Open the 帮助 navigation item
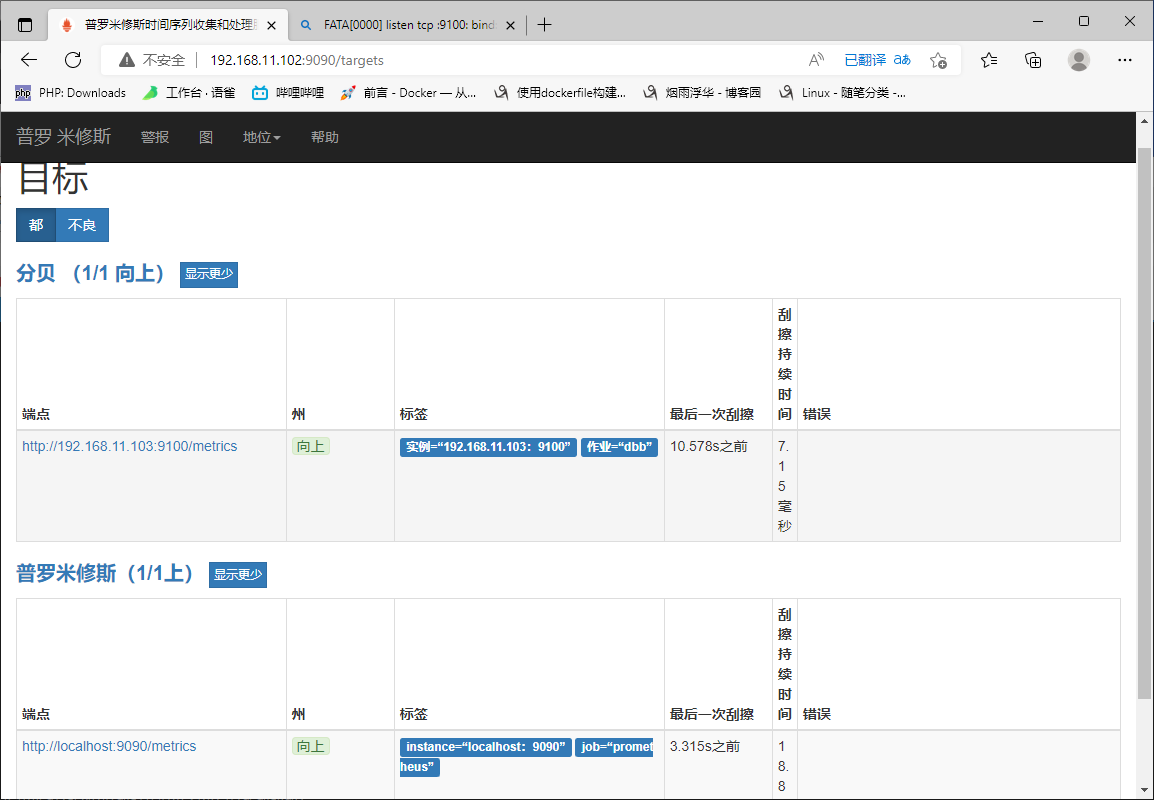The image size is (1154, 800). tap(325, 137)
